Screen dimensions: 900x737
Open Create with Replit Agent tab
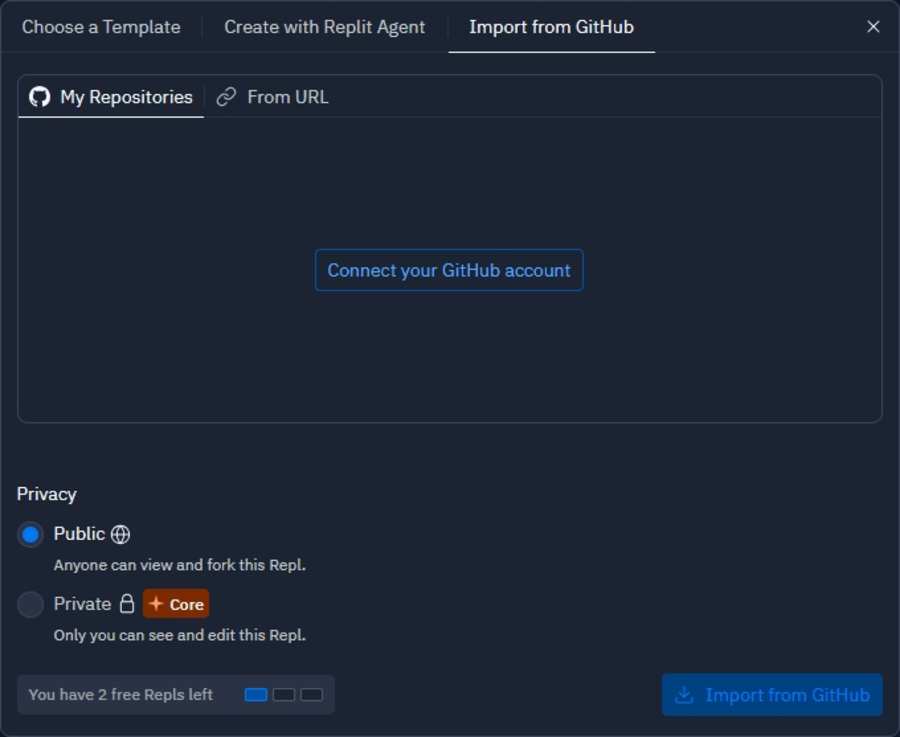(x=324, y=27)
